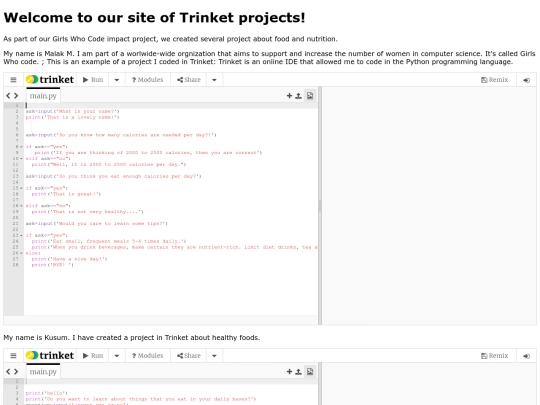Screen dimensions: 540x405
Task: Collapse code fold at line 10
Action: [21, 158]
